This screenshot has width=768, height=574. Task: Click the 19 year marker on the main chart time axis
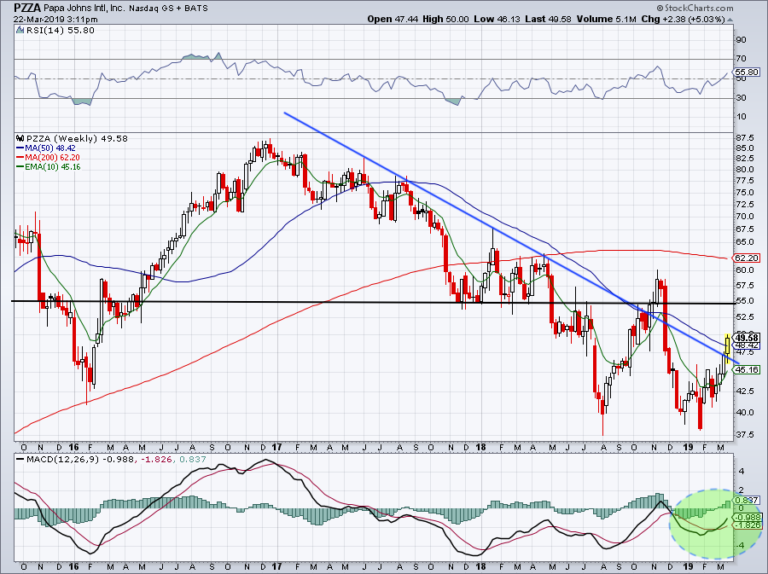pyautogui.click(x=688, y=447)
